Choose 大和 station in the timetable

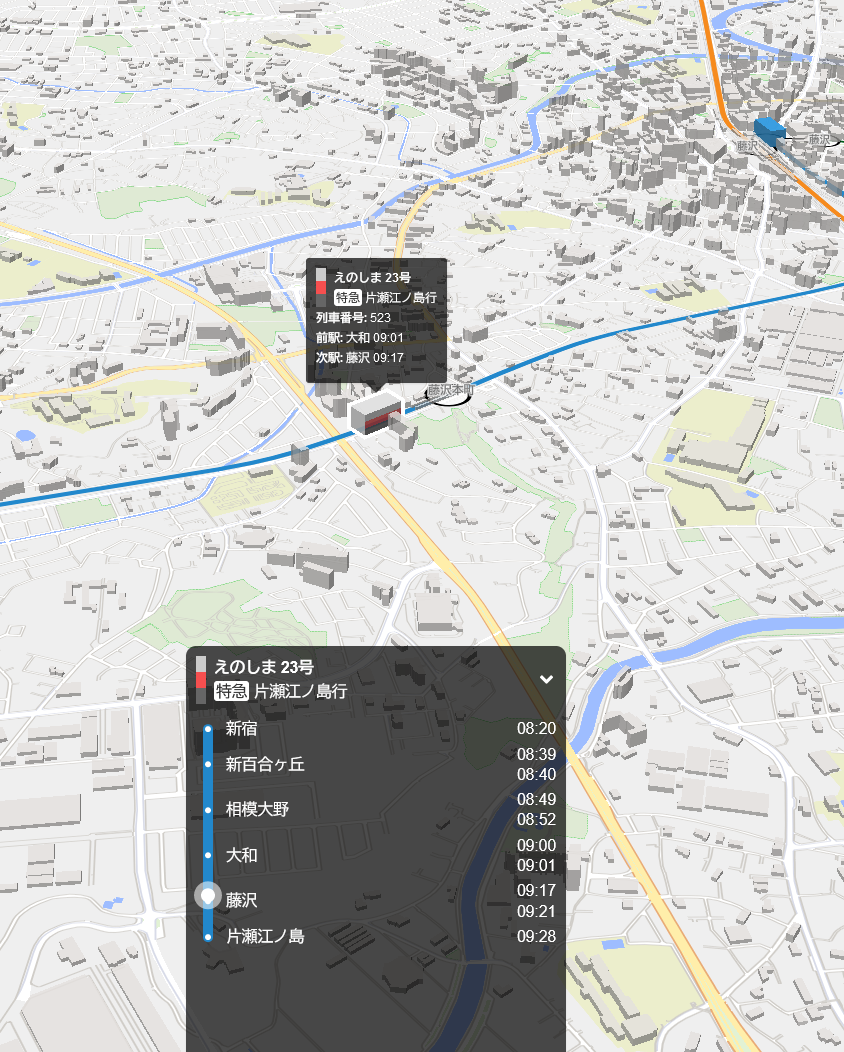[x=241, y=855]
